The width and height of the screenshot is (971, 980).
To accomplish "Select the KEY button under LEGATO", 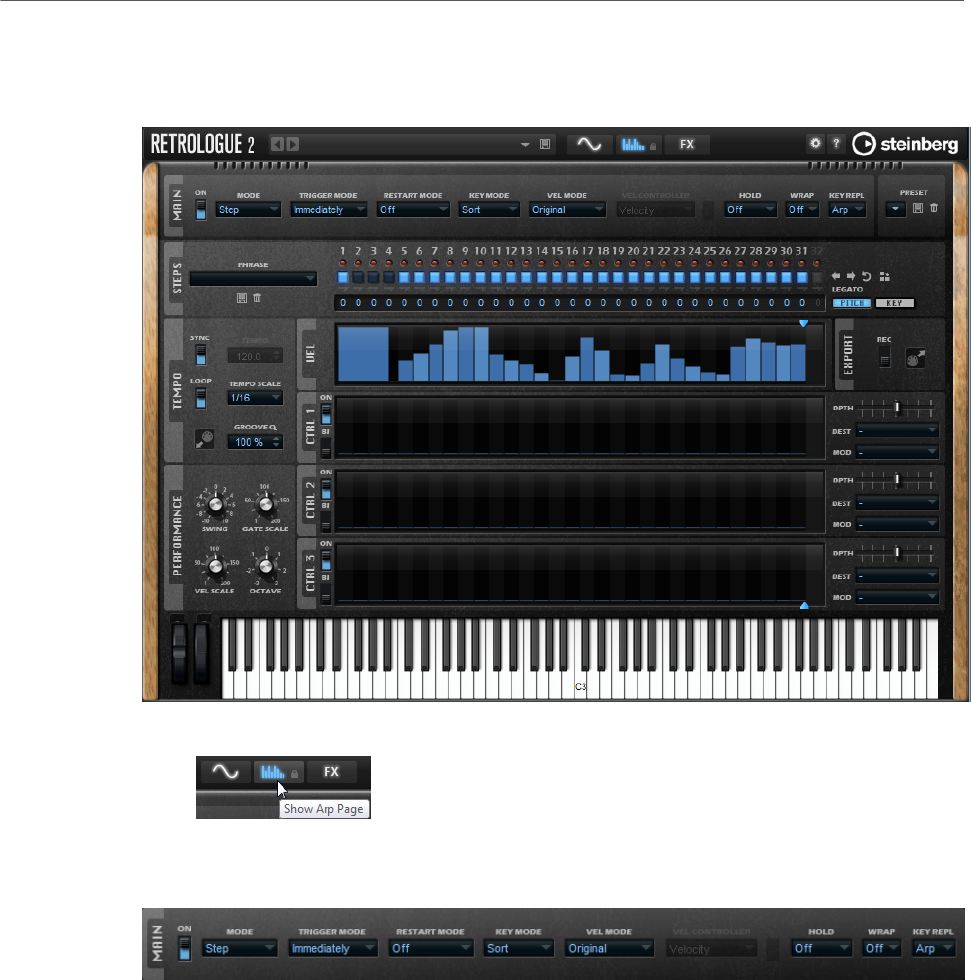I will tap(894, 303).
